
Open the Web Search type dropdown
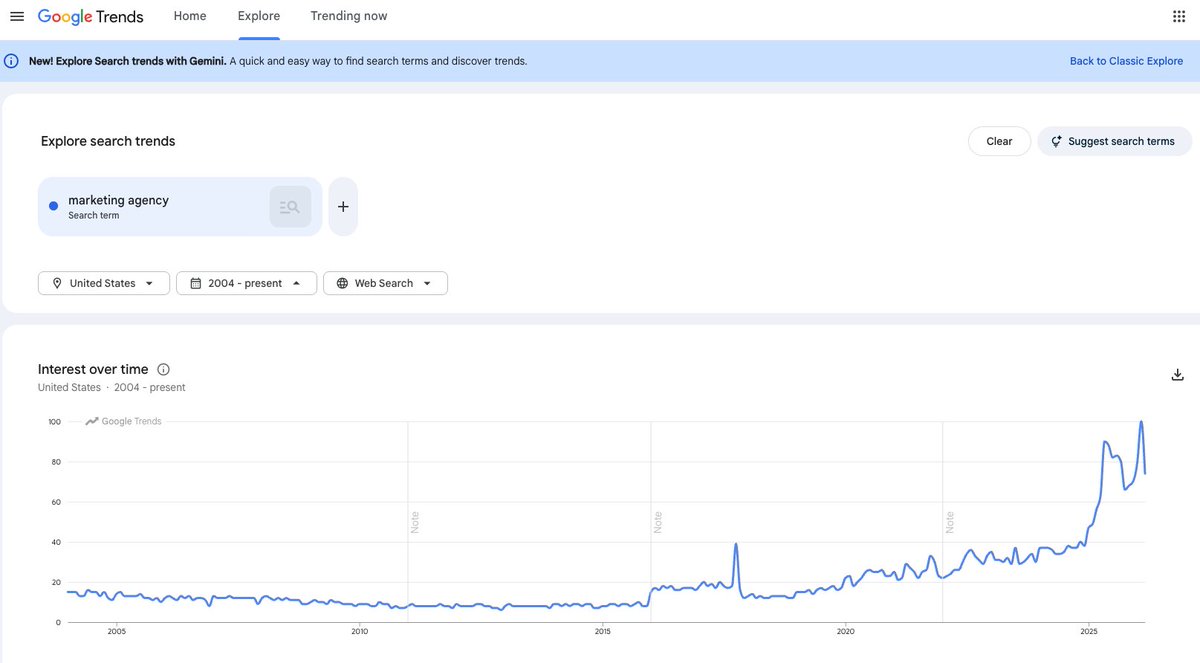click(385, 283)
